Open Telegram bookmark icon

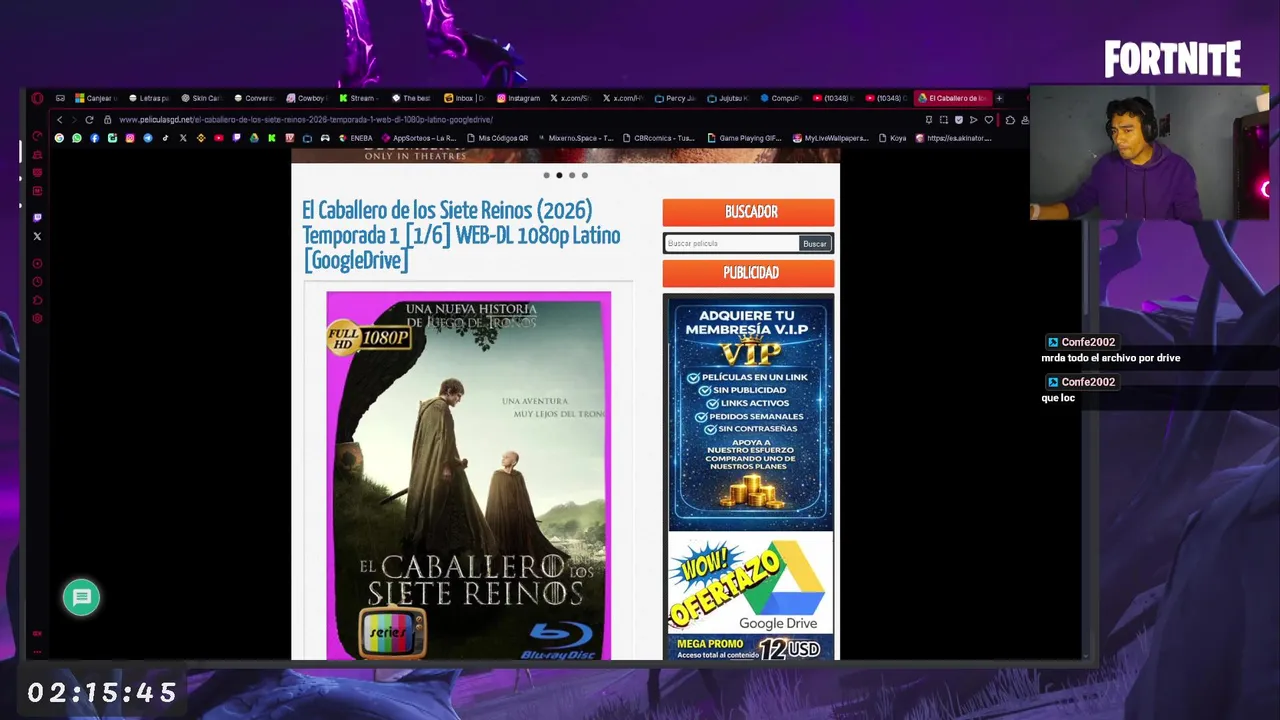(148, 138)
